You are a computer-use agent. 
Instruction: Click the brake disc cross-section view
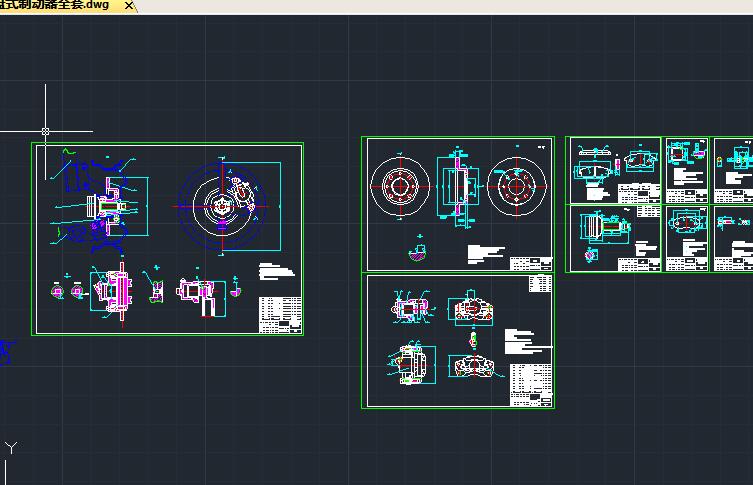457,187
